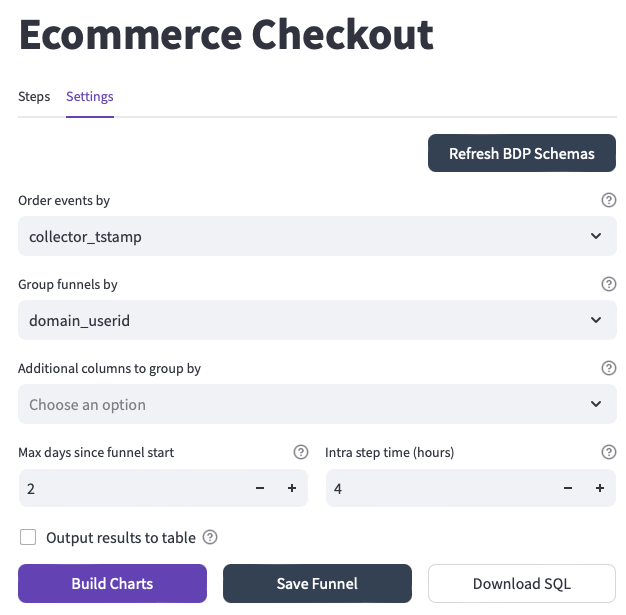
Task: Select the Settings tab
Action: pyautogui.click(x=90, y=97)
